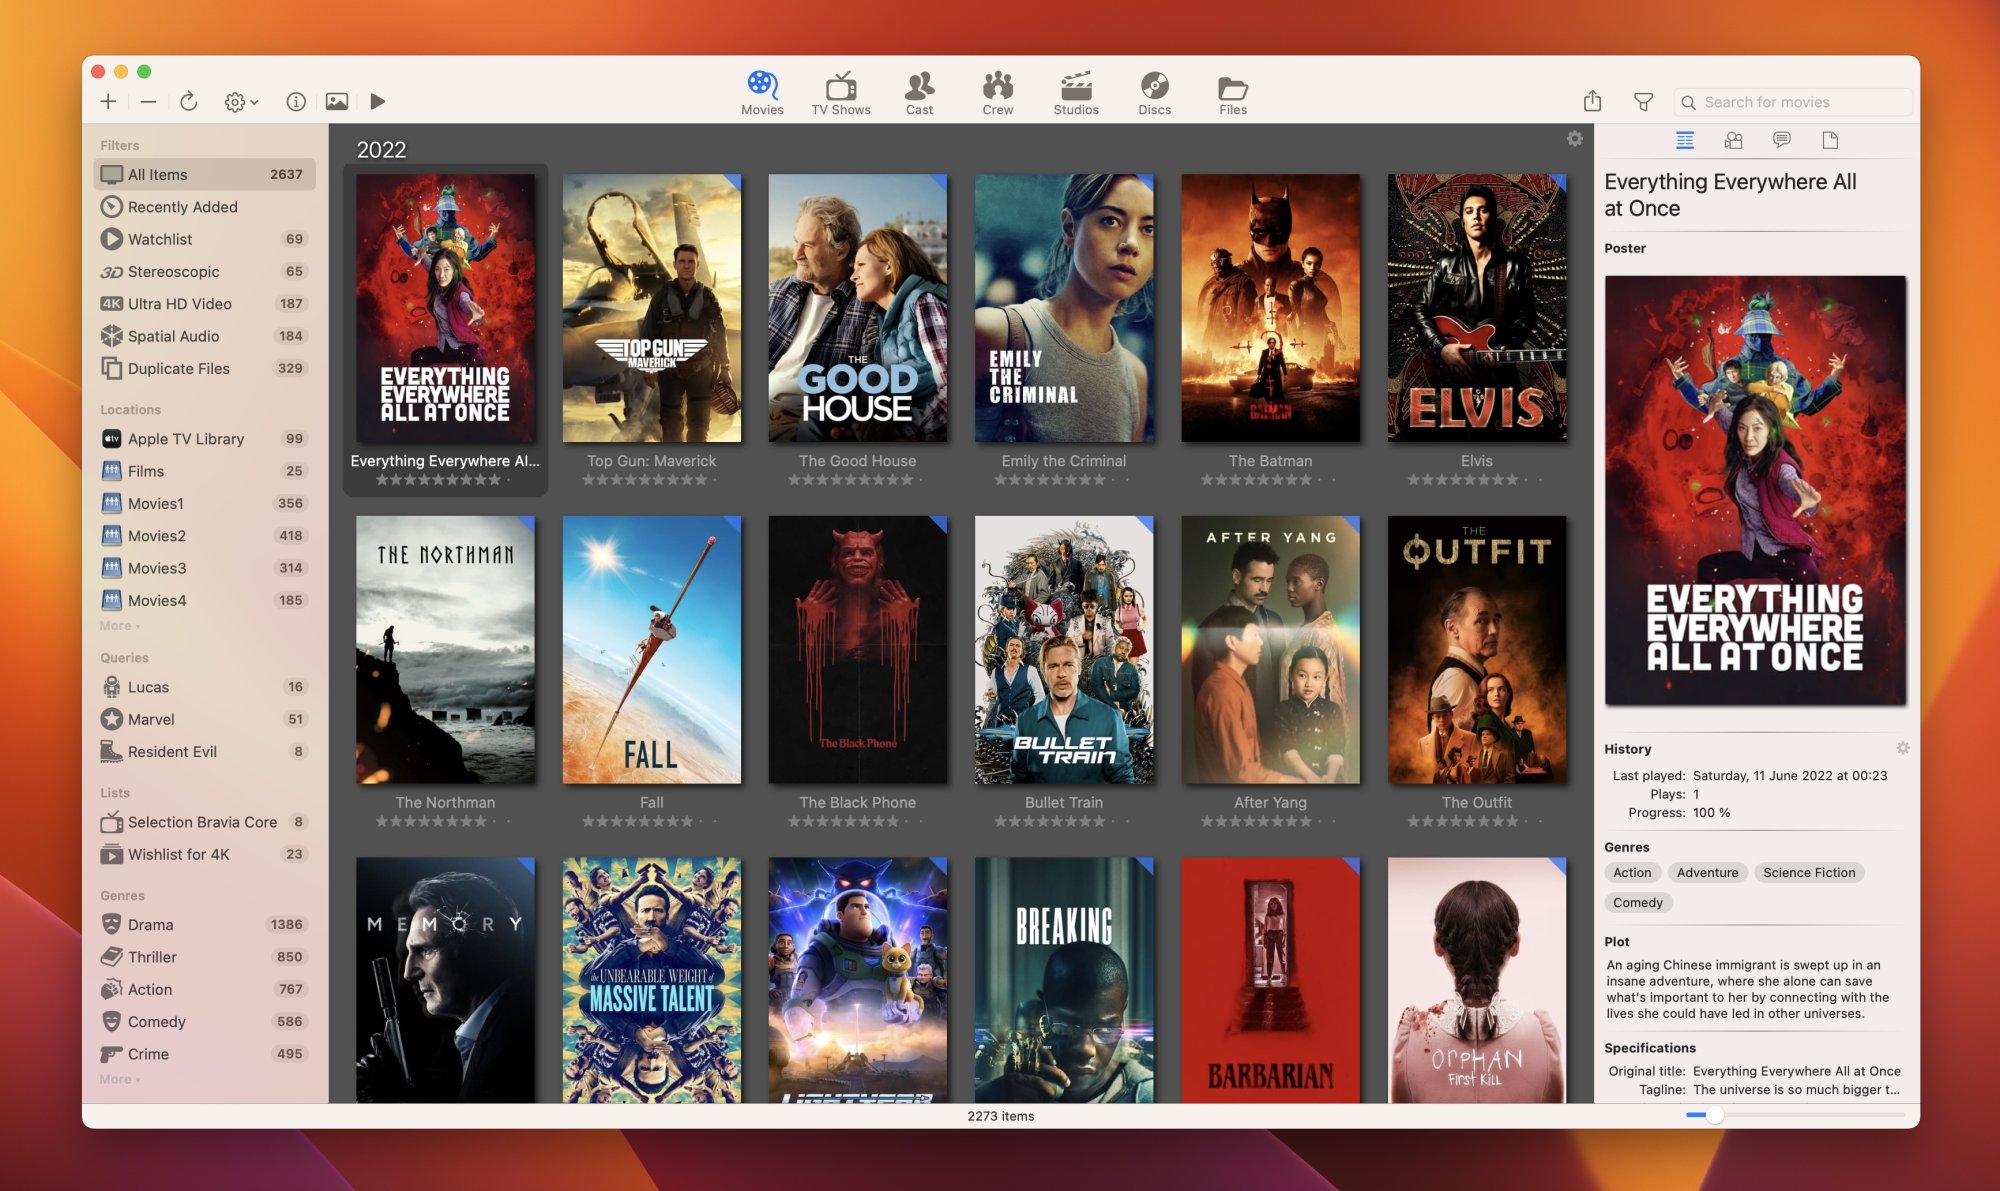
Task: Click the large poster in inspector
Action: pyautogui.click(x=1755, y=490)
